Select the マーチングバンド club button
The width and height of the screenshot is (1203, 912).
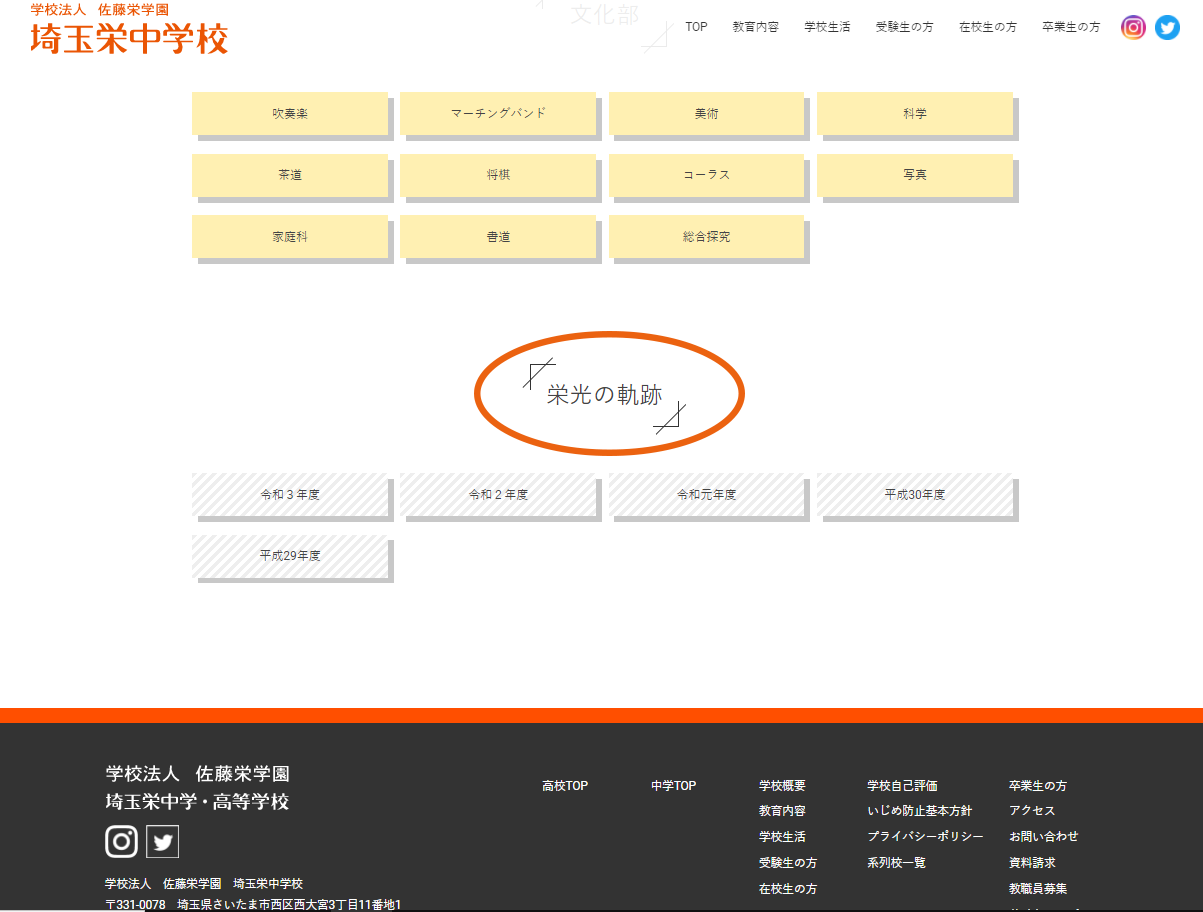coord(498,113)
